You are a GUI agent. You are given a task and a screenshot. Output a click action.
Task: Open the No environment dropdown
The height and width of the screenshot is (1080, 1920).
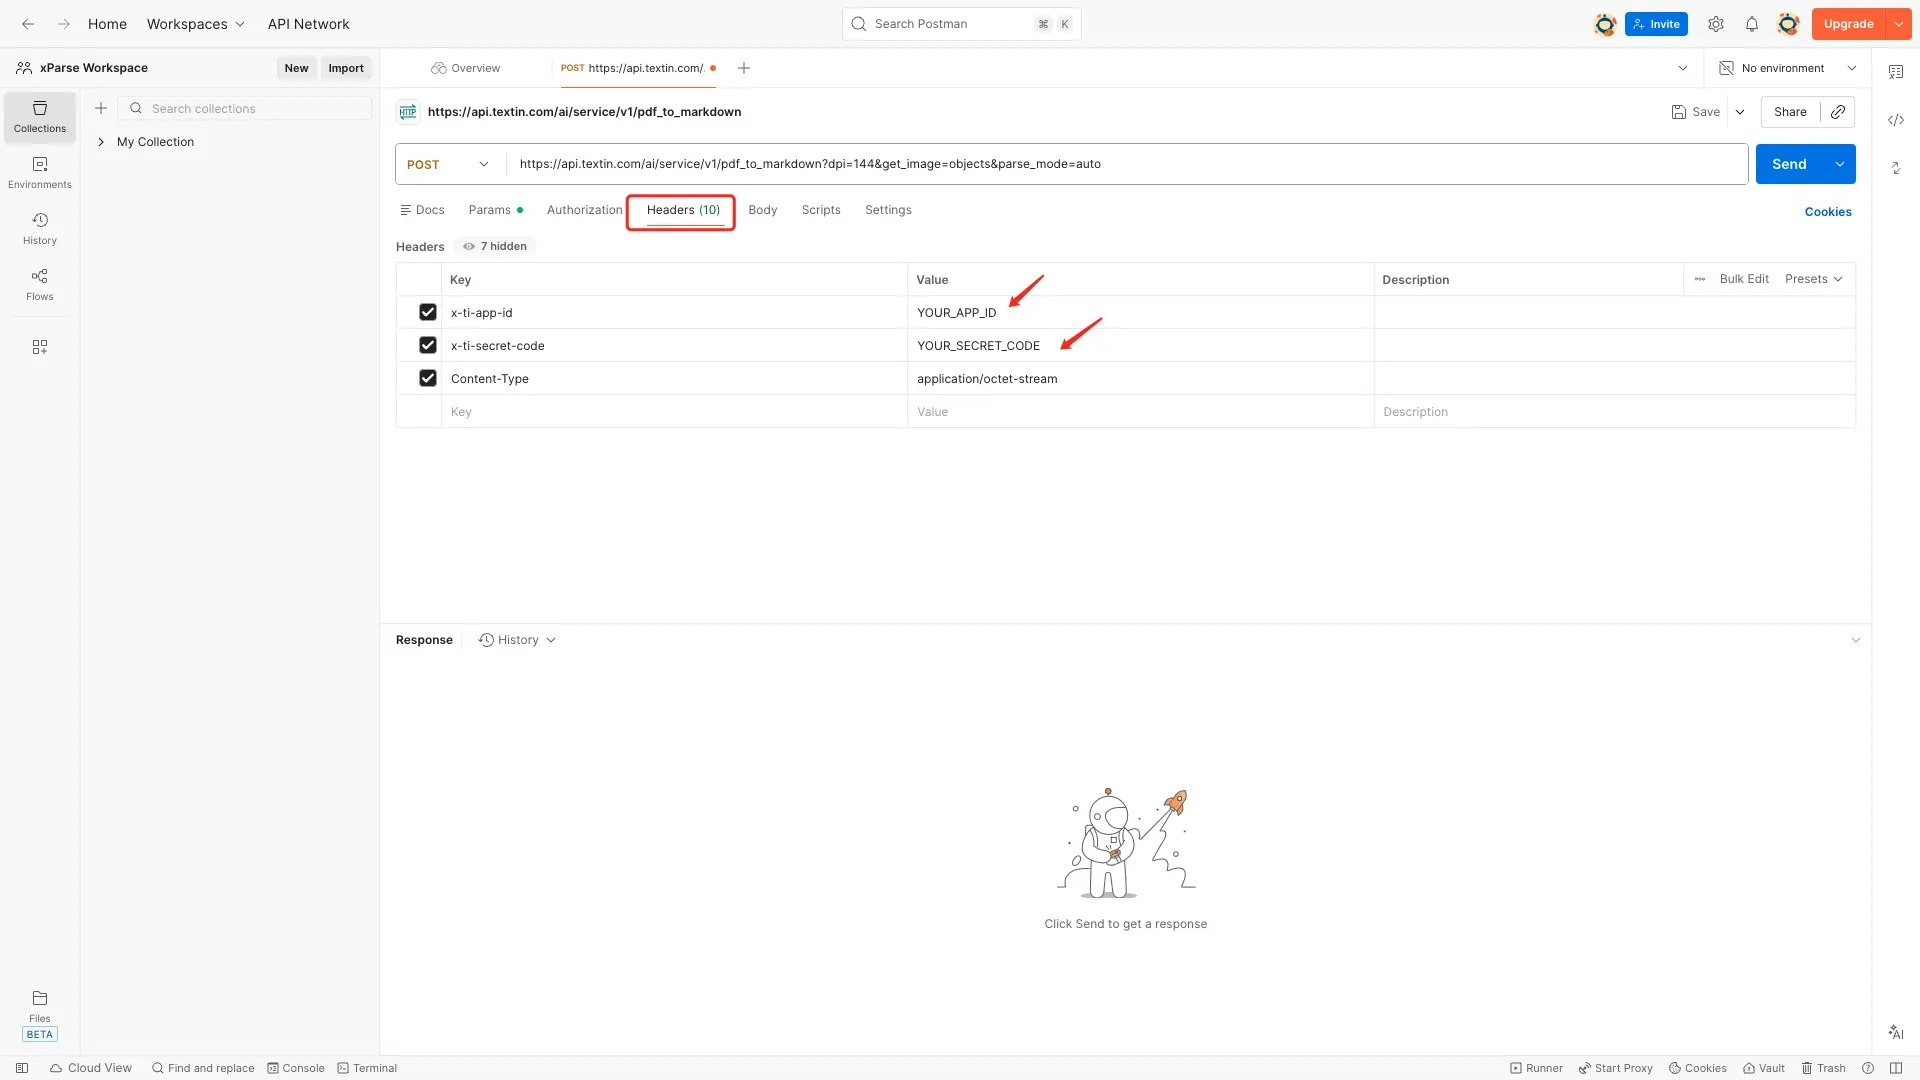1787,68
